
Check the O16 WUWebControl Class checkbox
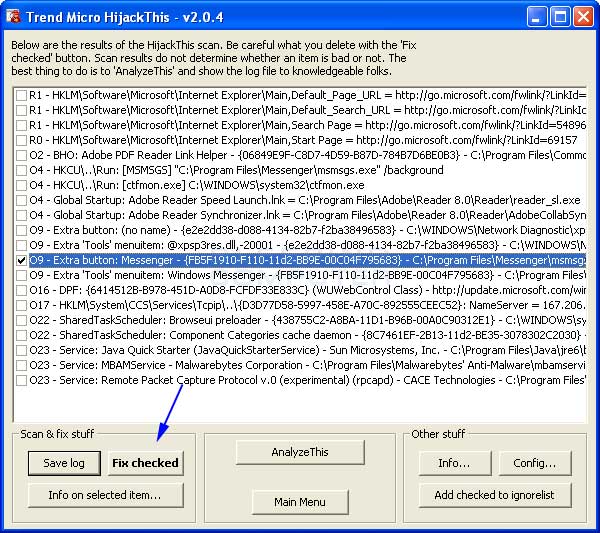click(x=21, y=290)
